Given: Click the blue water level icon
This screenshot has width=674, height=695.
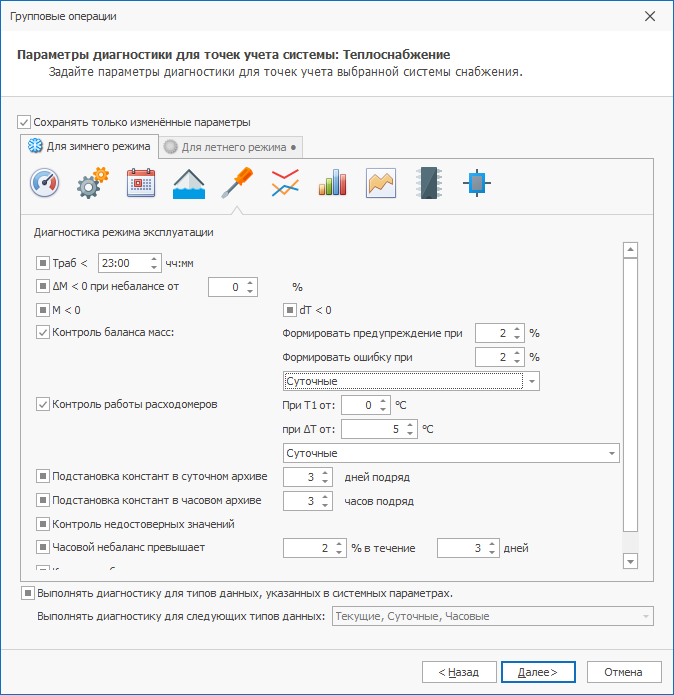Looking at the screenshot, I should point(189,183).
